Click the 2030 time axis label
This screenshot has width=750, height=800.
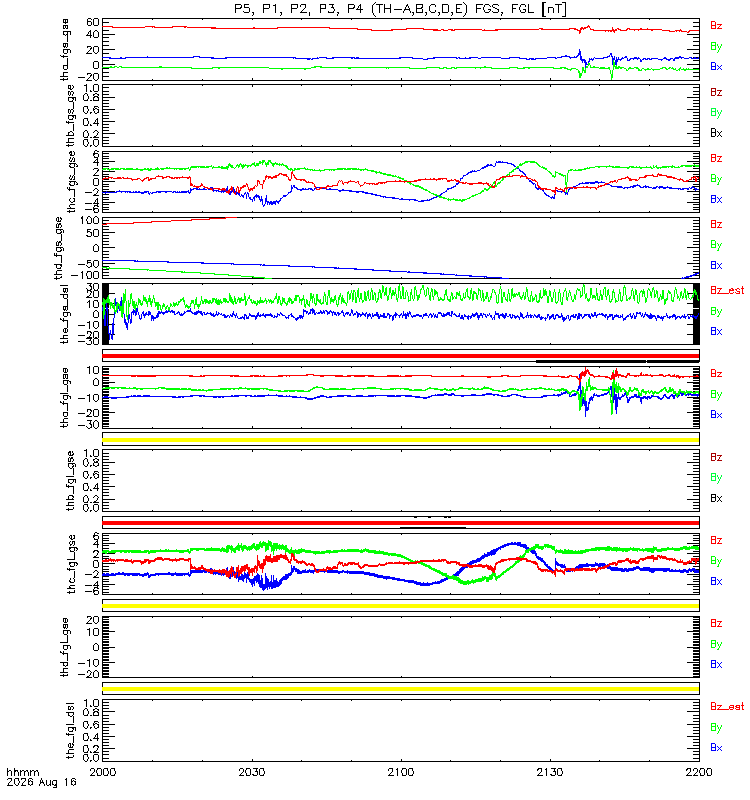tap(252, 772)
